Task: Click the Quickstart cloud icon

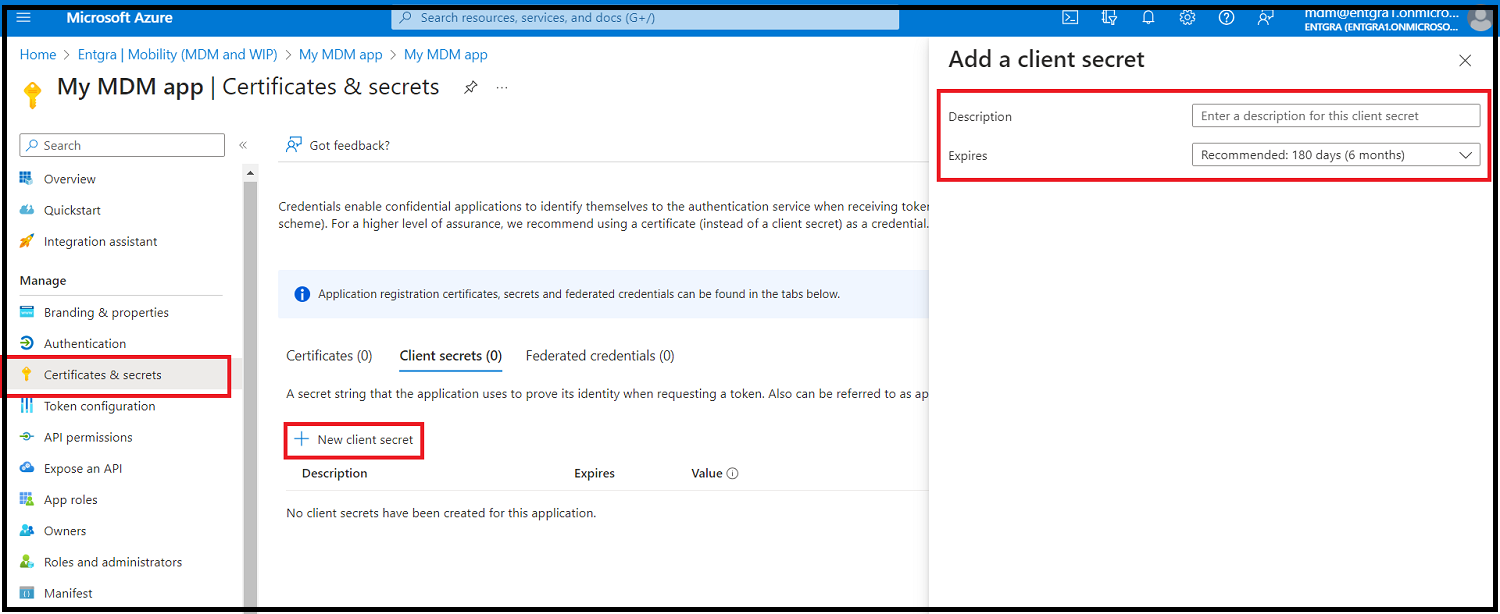Action: (x=27, y=210)
